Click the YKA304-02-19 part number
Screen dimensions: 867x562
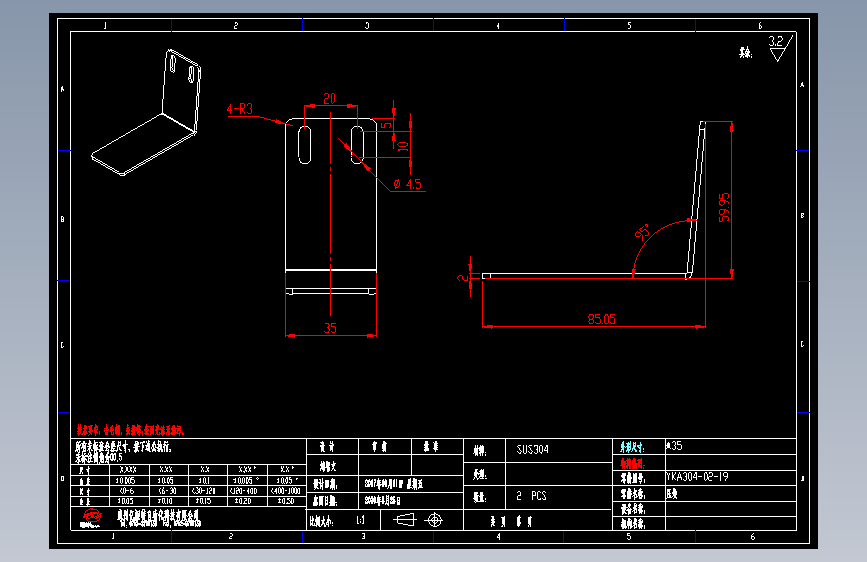pos(697,477)
